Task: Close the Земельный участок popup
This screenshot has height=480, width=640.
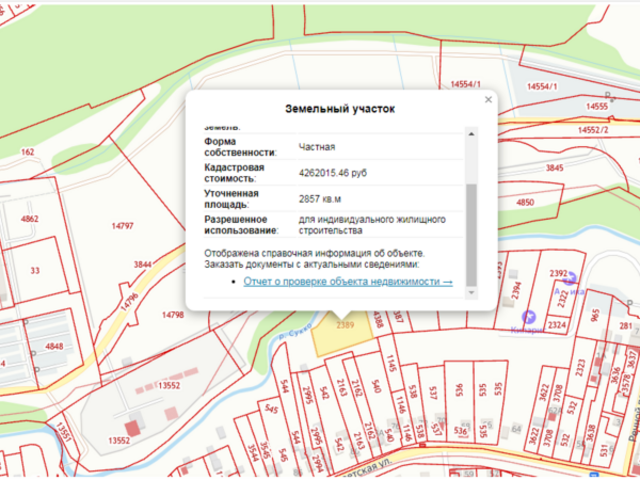Action: pyautogui.click(x=488, y=100)
